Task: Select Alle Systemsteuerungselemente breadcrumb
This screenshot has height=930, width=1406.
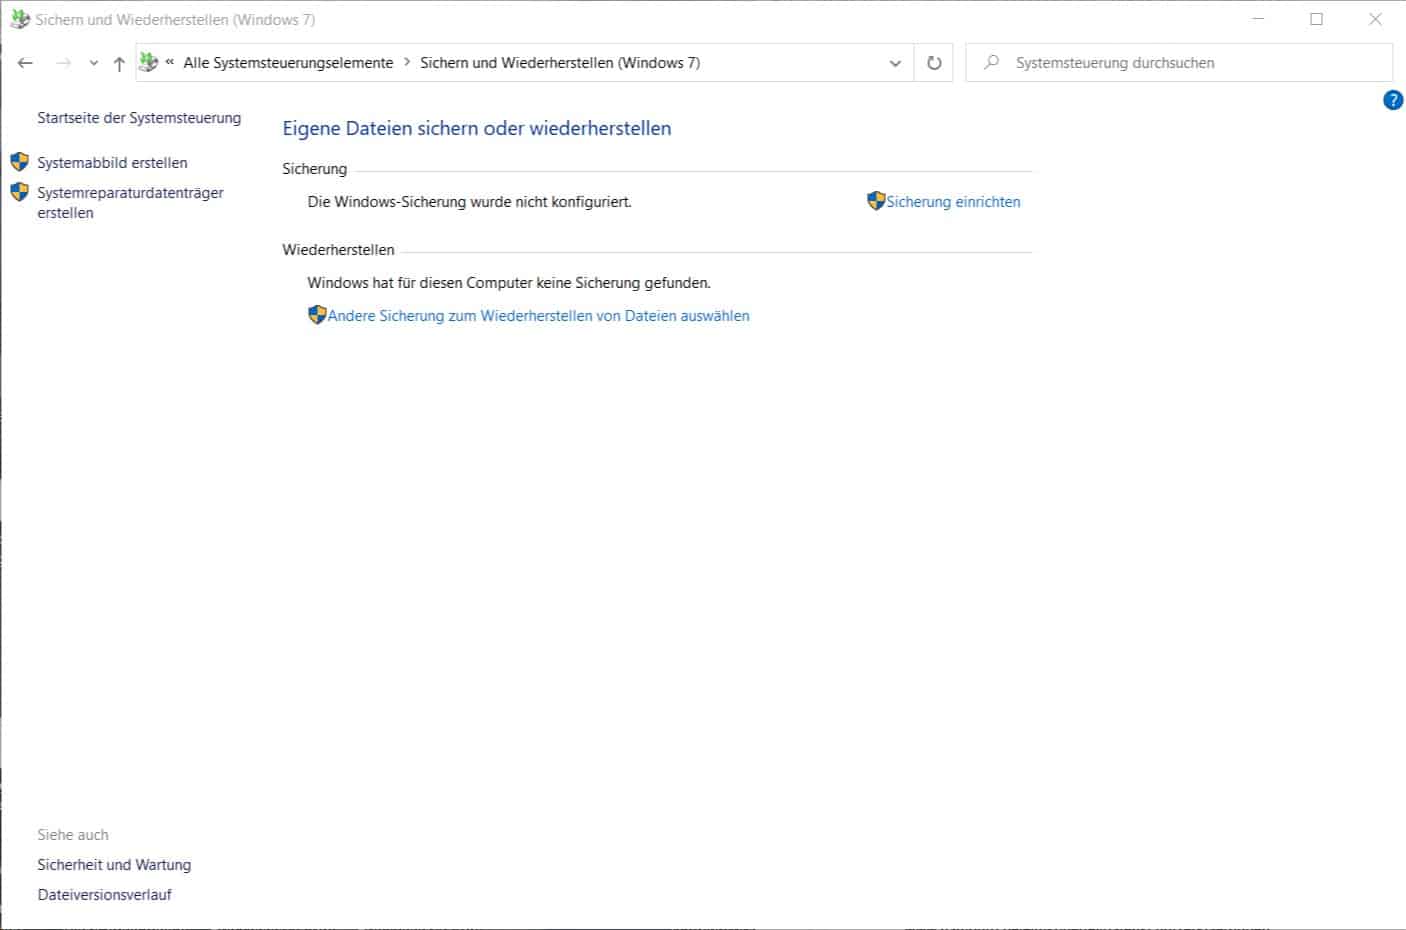Action: [x=288, y=63]
